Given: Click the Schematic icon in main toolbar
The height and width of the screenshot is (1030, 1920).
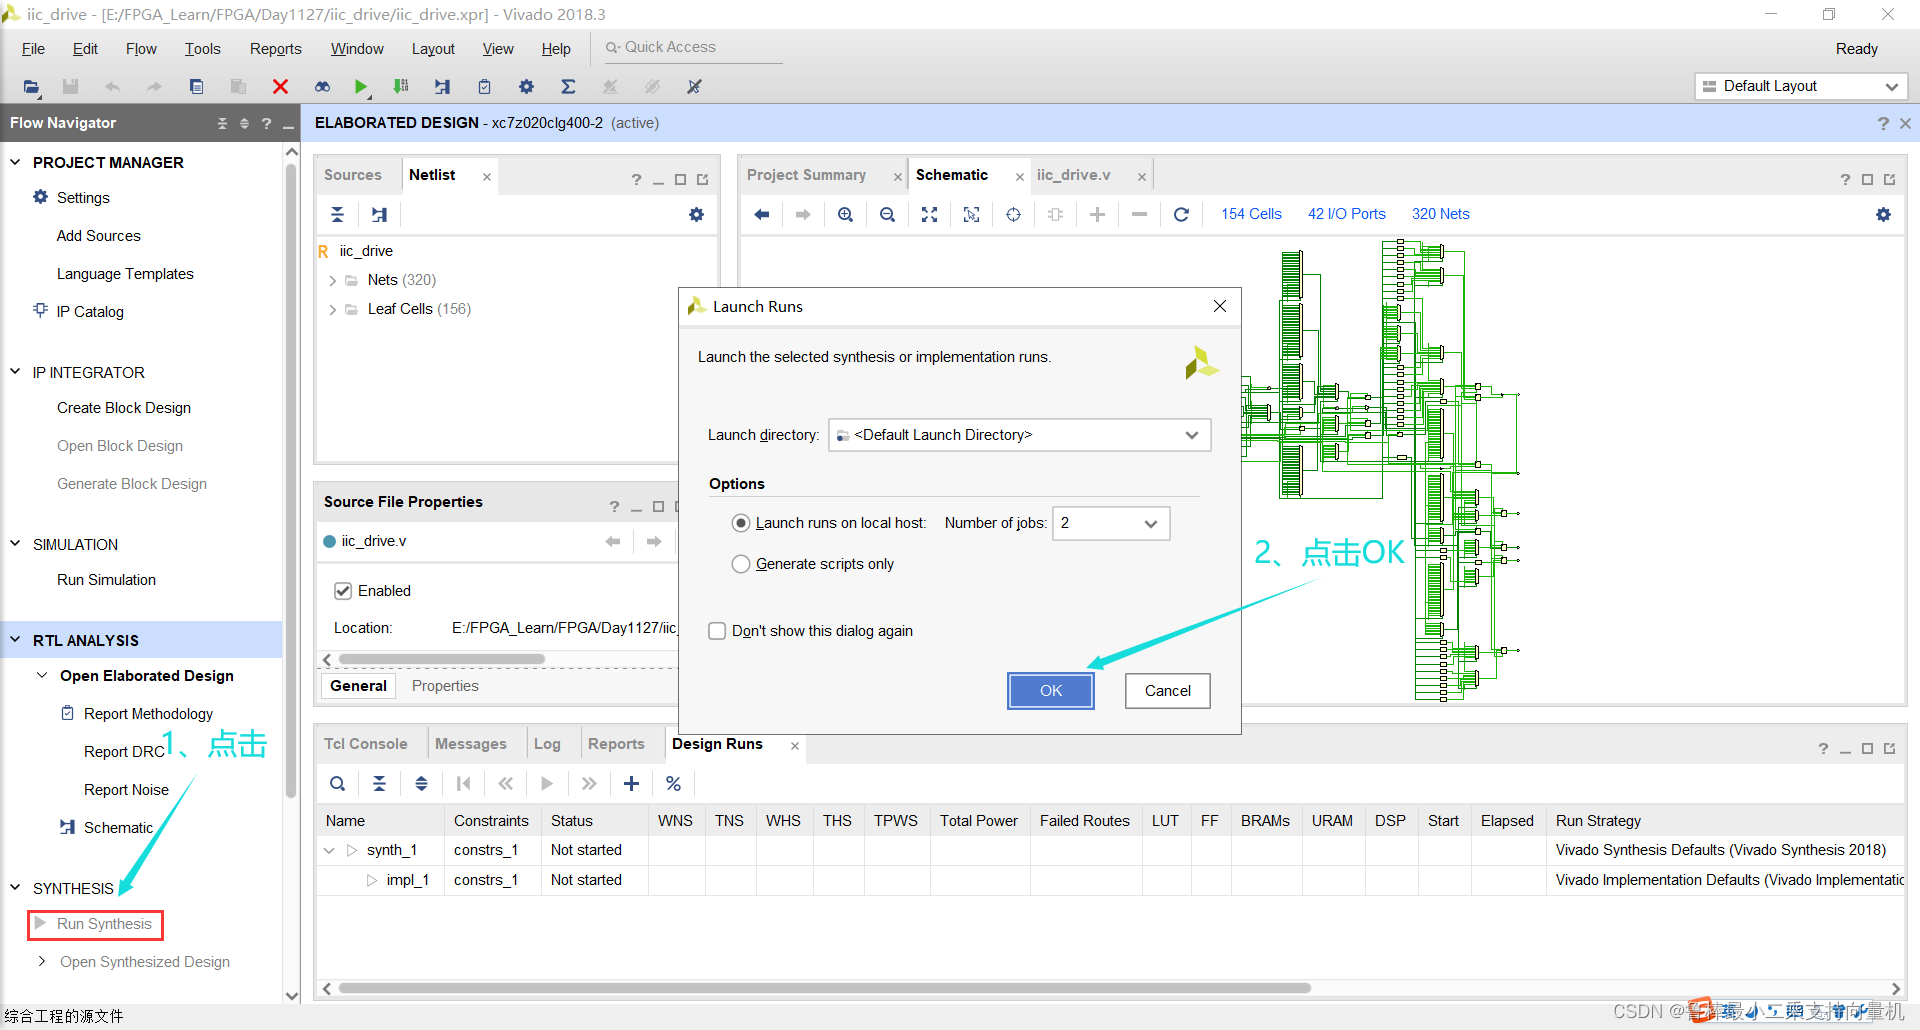Looking at the screenshot, I should [x=442, y=87].
